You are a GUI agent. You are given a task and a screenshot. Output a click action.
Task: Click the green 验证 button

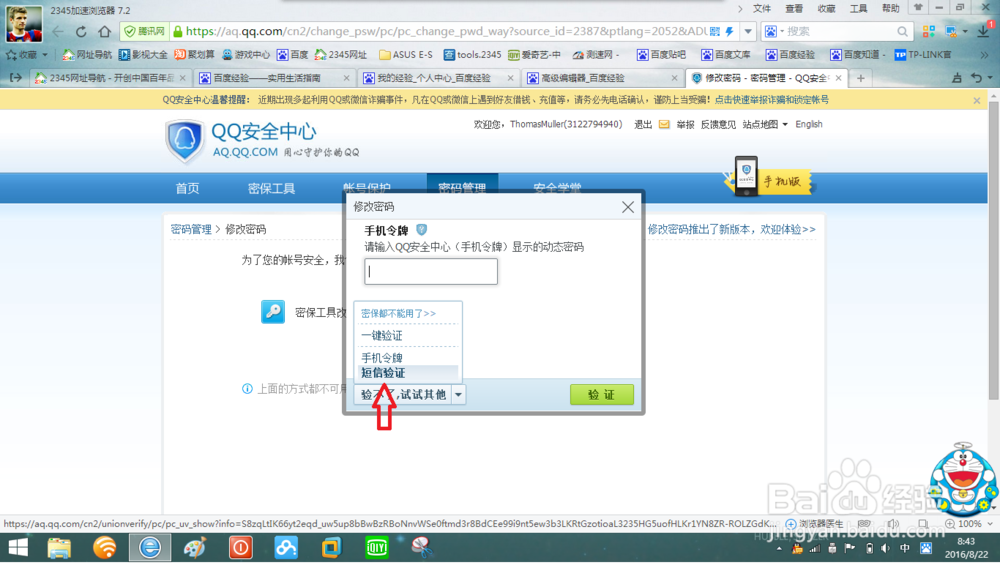601,394
